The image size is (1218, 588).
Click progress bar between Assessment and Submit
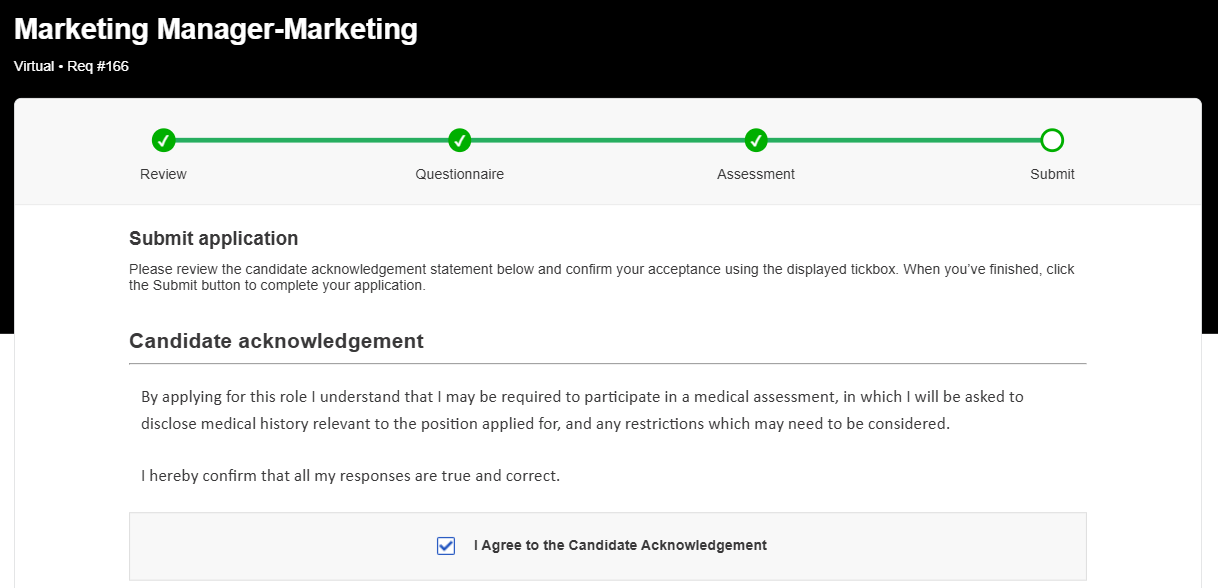click(x=904, y=140)
